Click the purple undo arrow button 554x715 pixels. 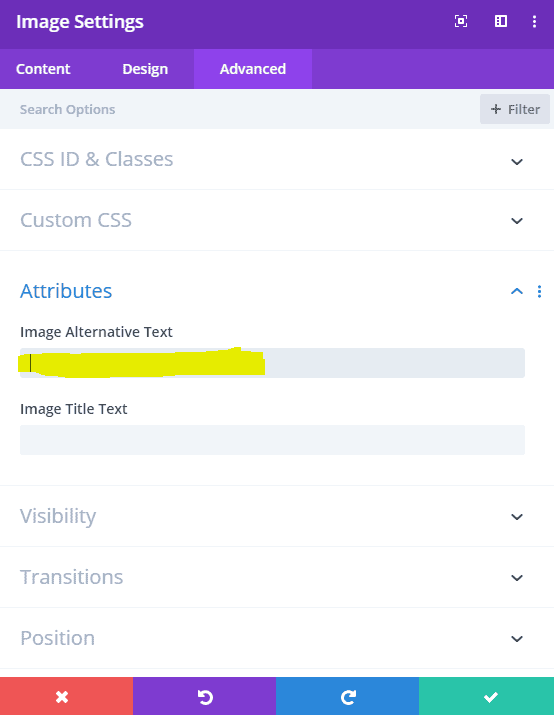coord(204,696)
